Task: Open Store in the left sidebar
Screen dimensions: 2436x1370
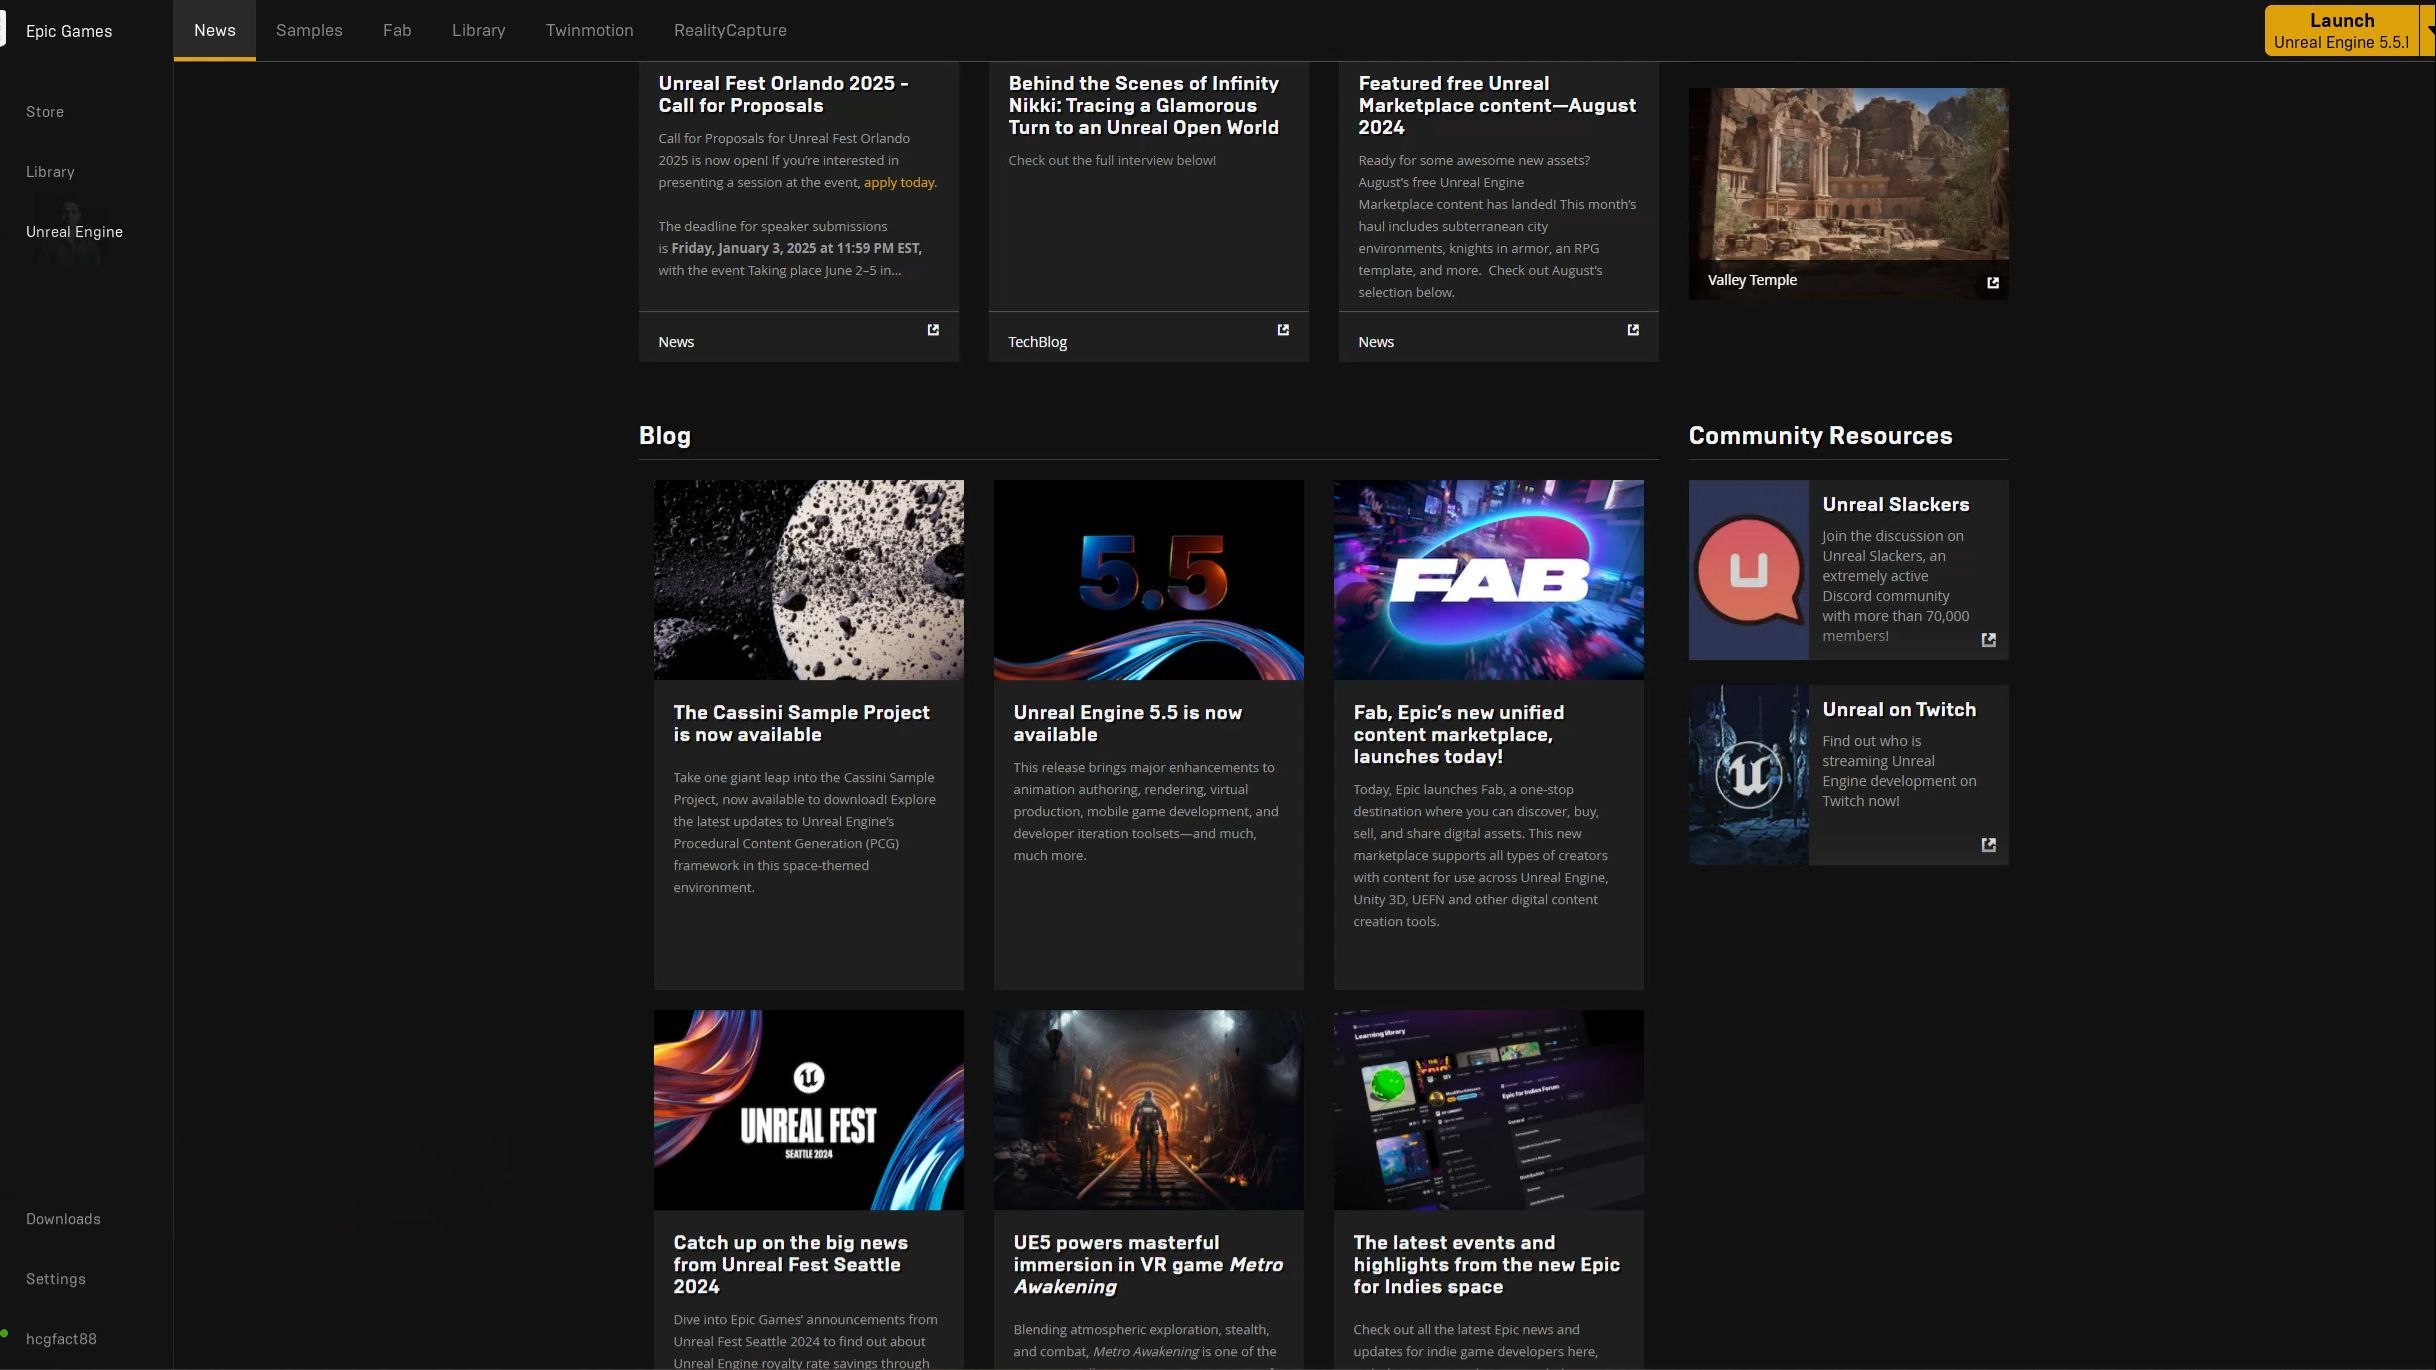Action: [45, 112]
